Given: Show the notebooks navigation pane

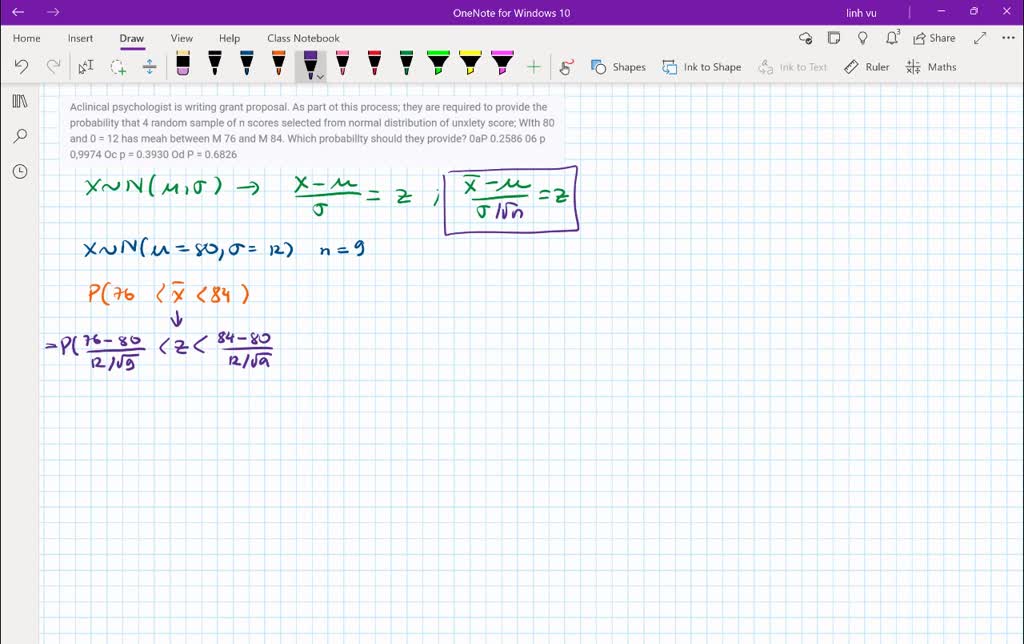Looking at the screenshot, I should click(20, 101).
